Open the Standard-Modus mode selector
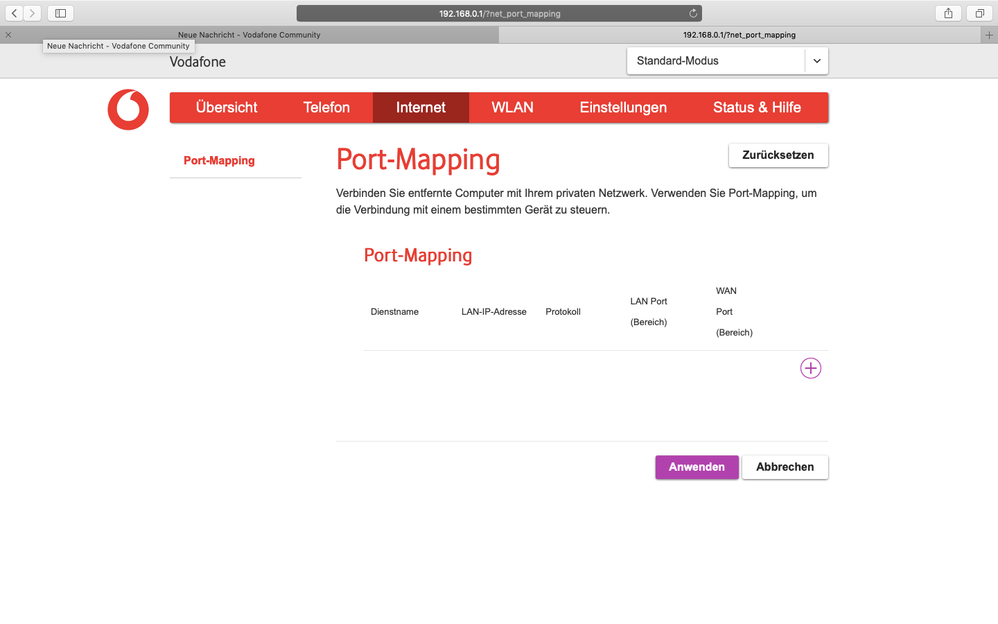 click(727, 61)
